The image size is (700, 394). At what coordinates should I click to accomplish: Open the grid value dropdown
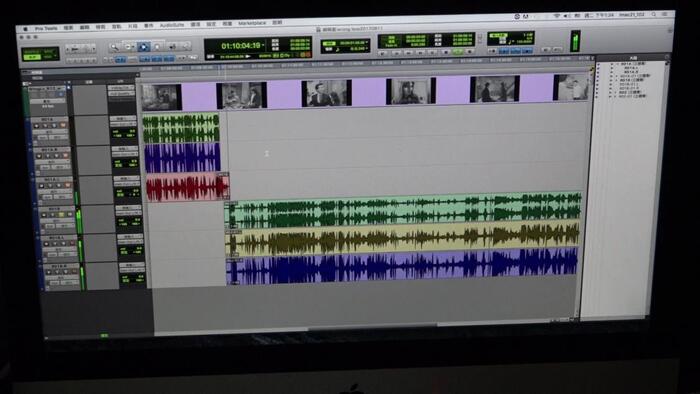[x=367, y=42]
